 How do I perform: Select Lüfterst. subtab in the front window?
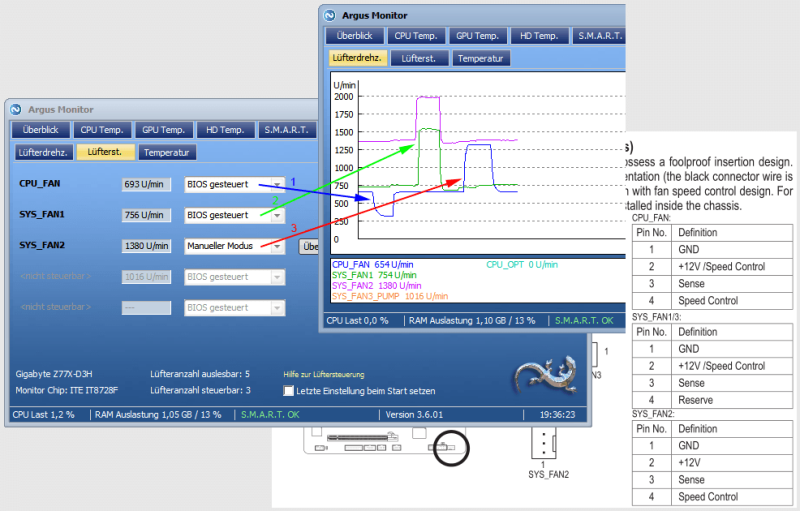[419, 58]
